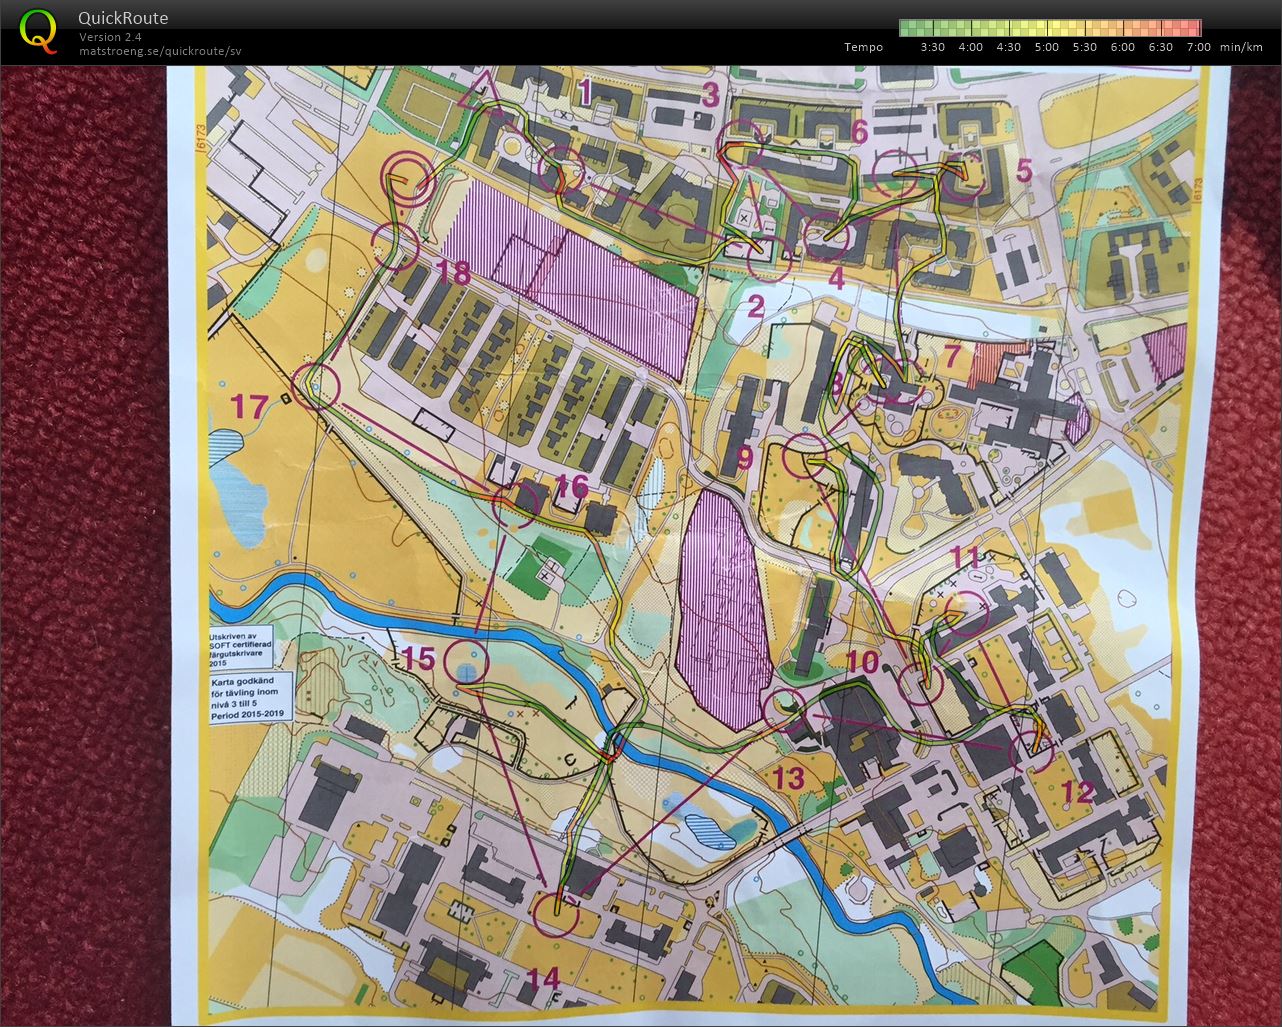Click control number 16 on the map

coord(571,486)
